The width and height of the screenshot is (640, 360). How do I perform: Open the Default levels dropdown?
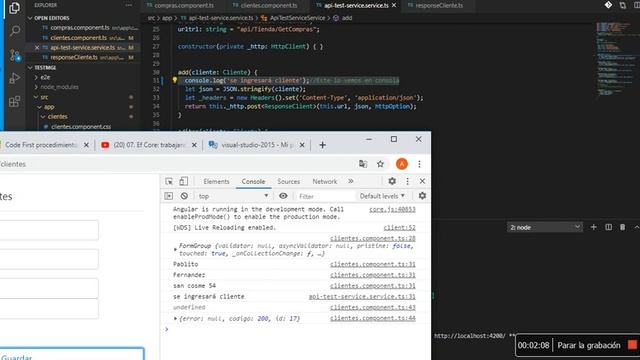[382, 196]
